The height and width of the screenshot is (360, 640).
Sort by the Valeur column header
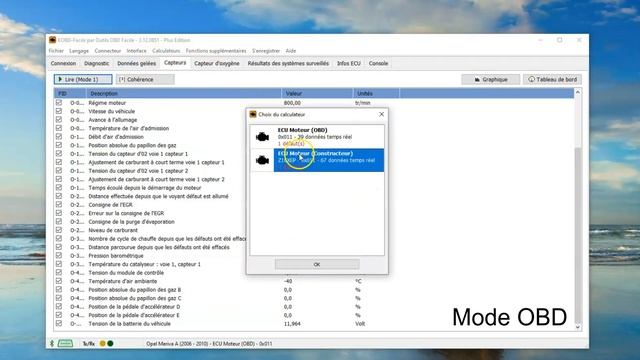(x=317, y=93)
